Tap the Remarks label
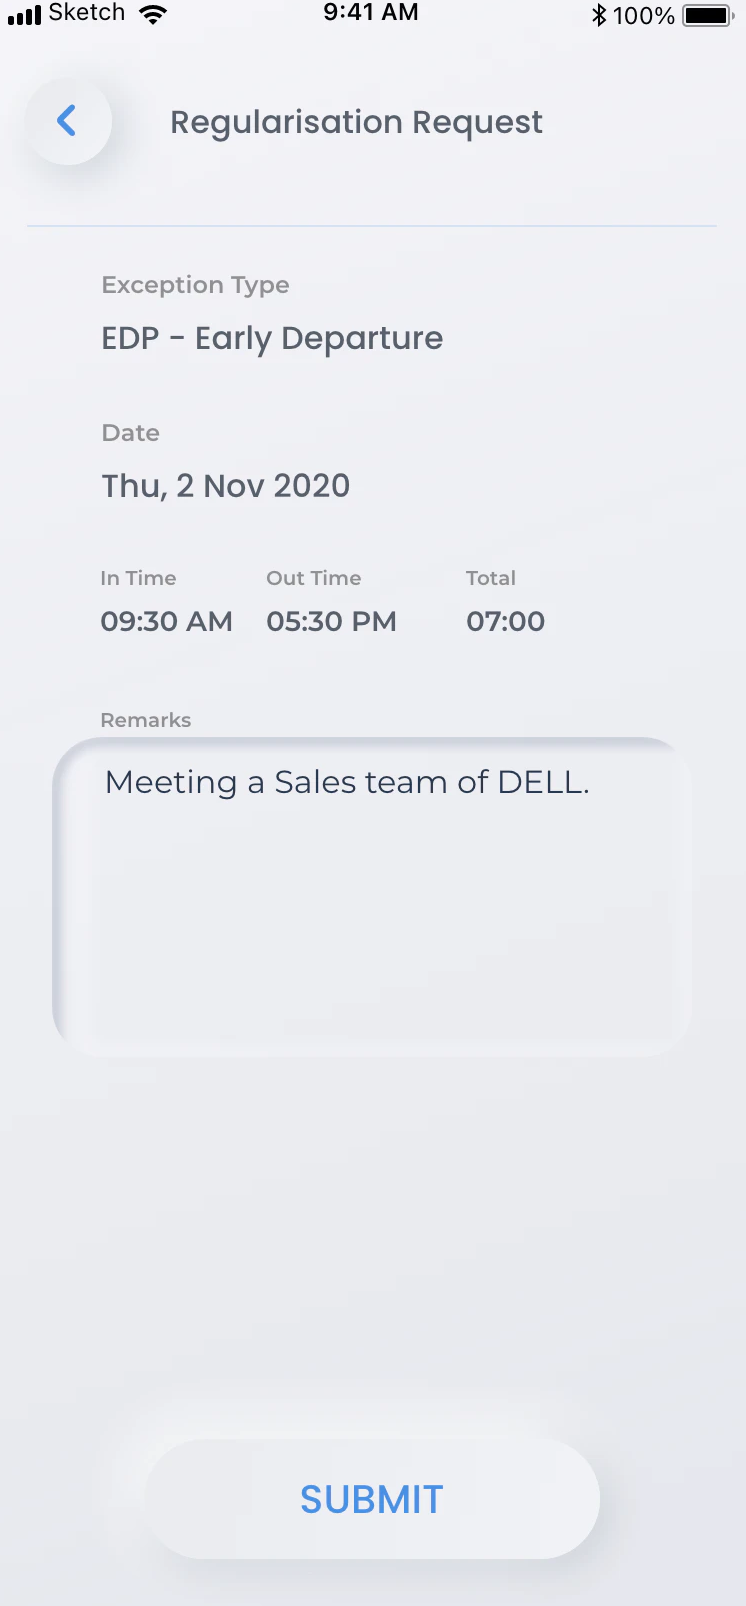The height and width of the screenshot is (1606, 746). pyautogui.click(x=145, y=720)
